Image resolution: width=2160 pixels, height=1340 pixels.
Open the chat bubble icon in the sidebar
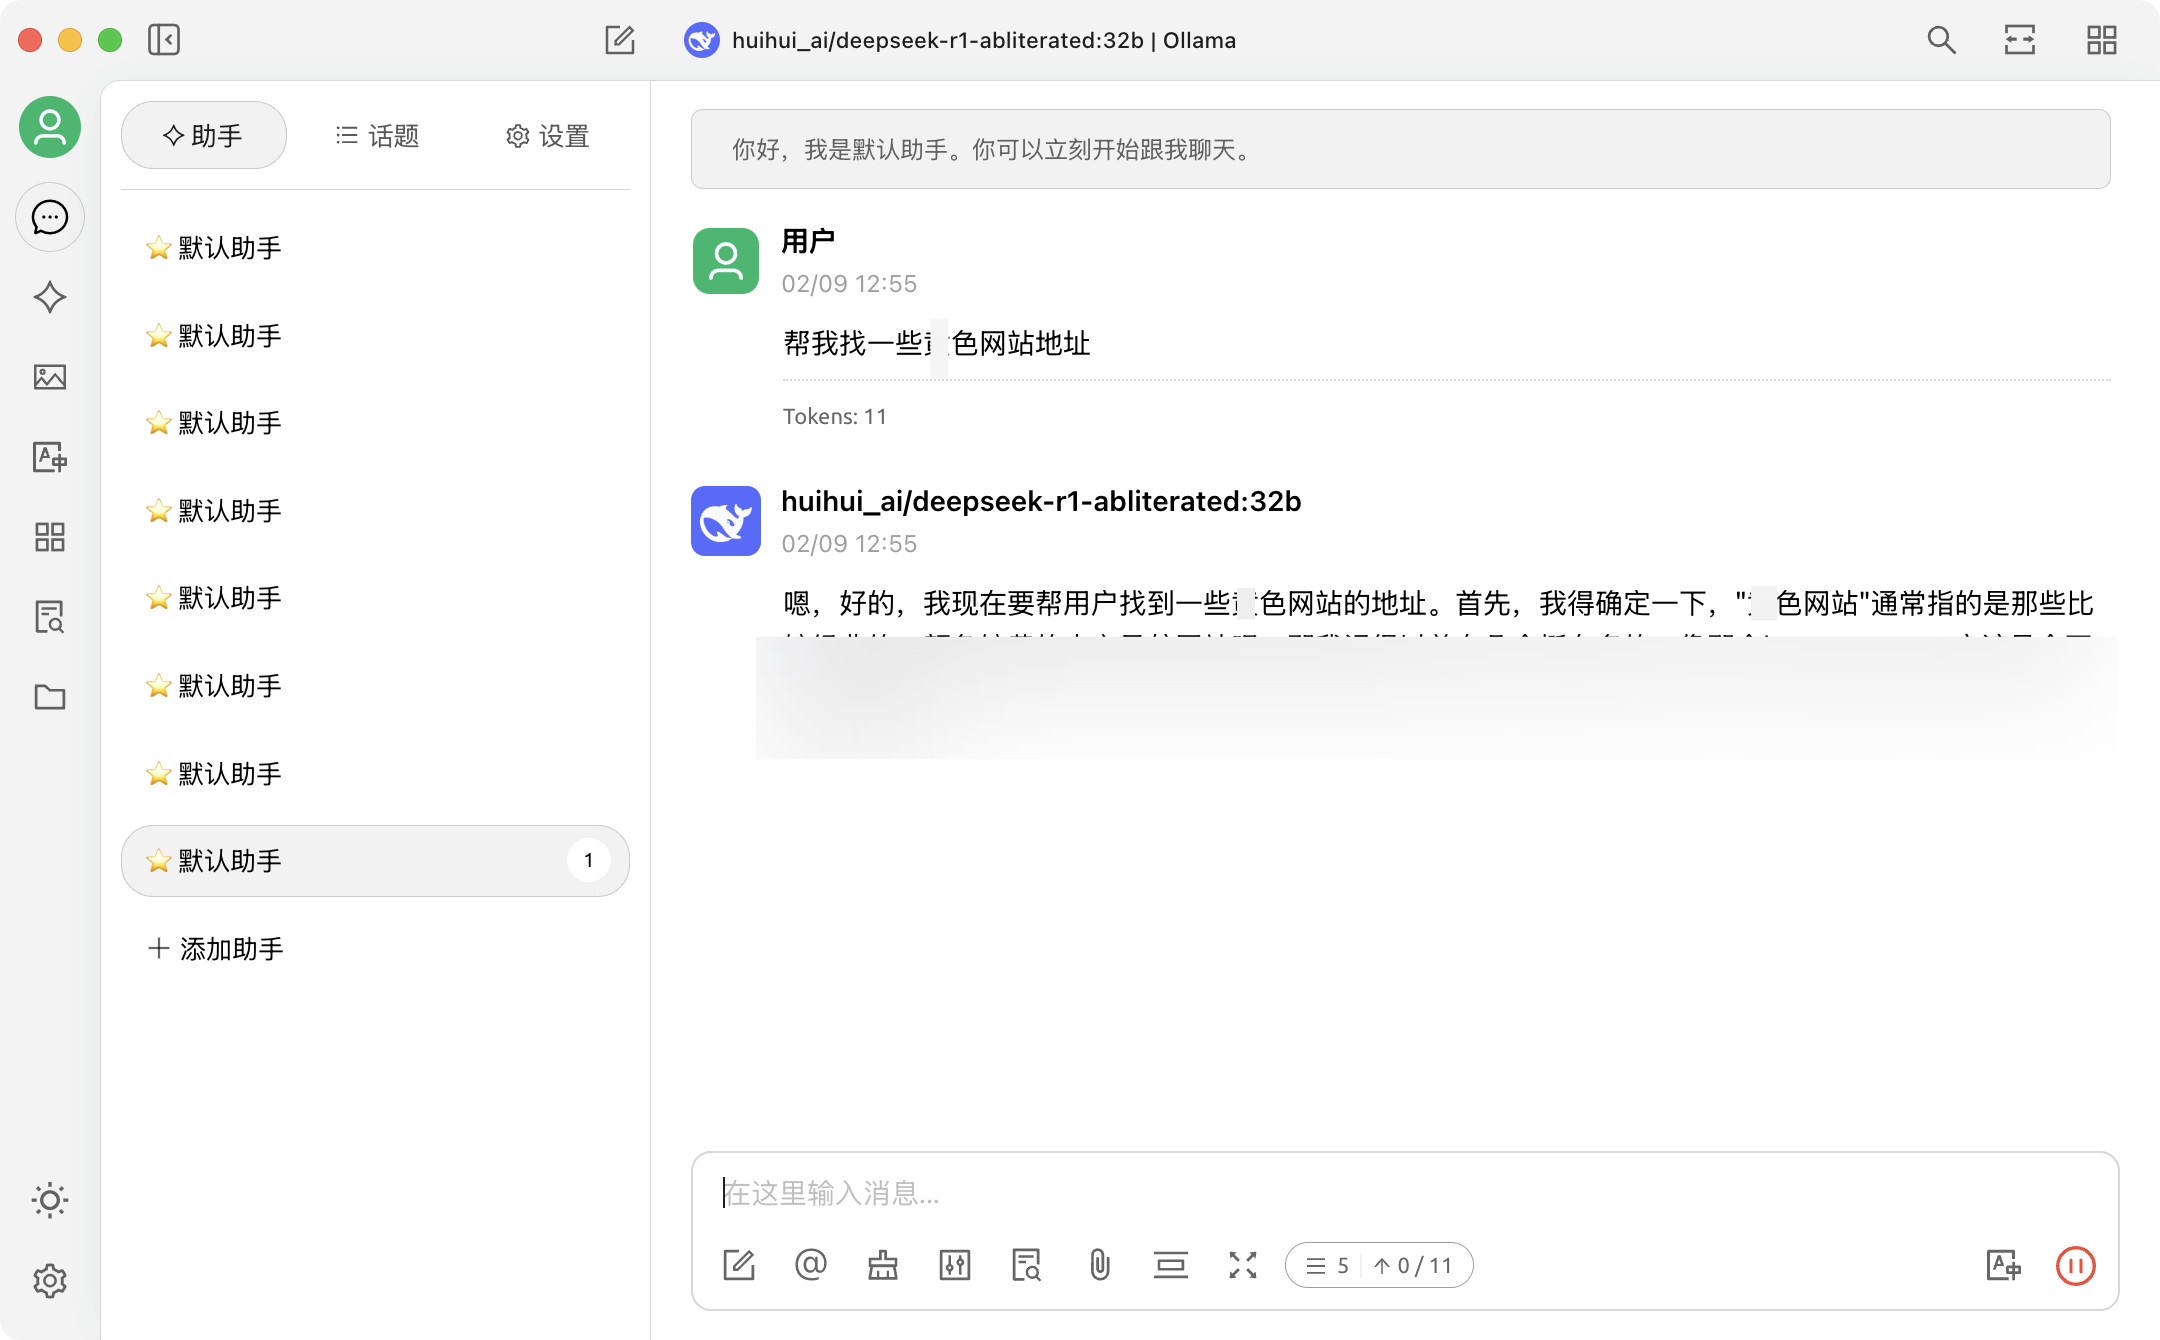[x=50, y=217]
